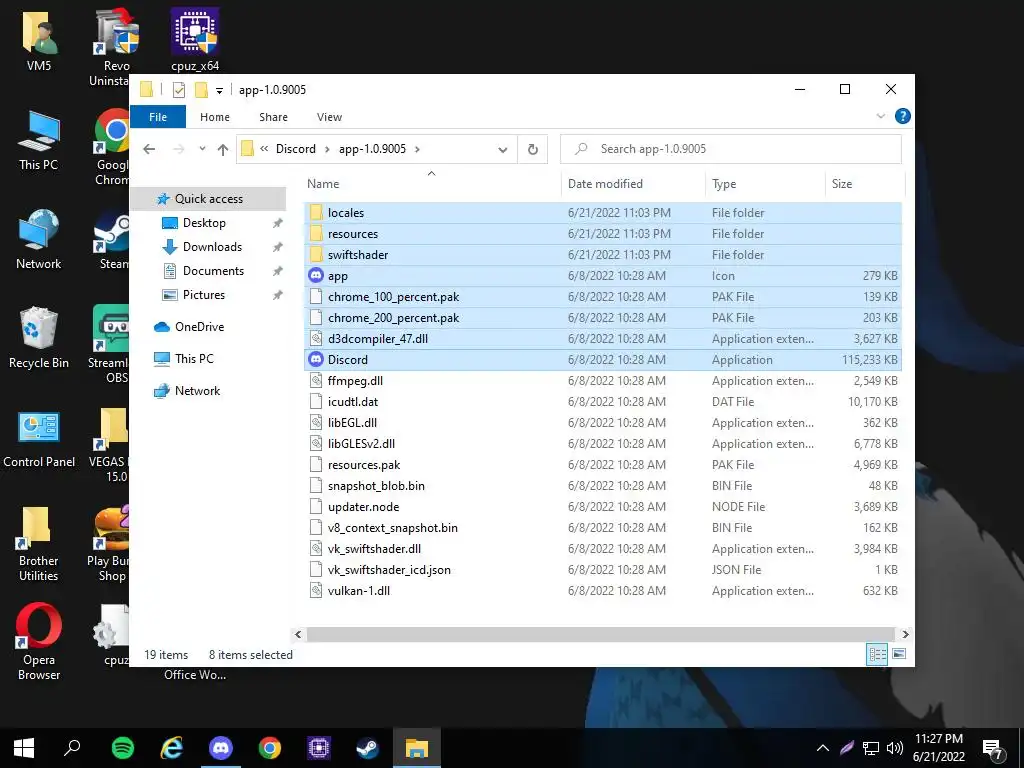Expand the address bar history dropdown
This screenshot has height=768, width=1024.
[503, 150]
